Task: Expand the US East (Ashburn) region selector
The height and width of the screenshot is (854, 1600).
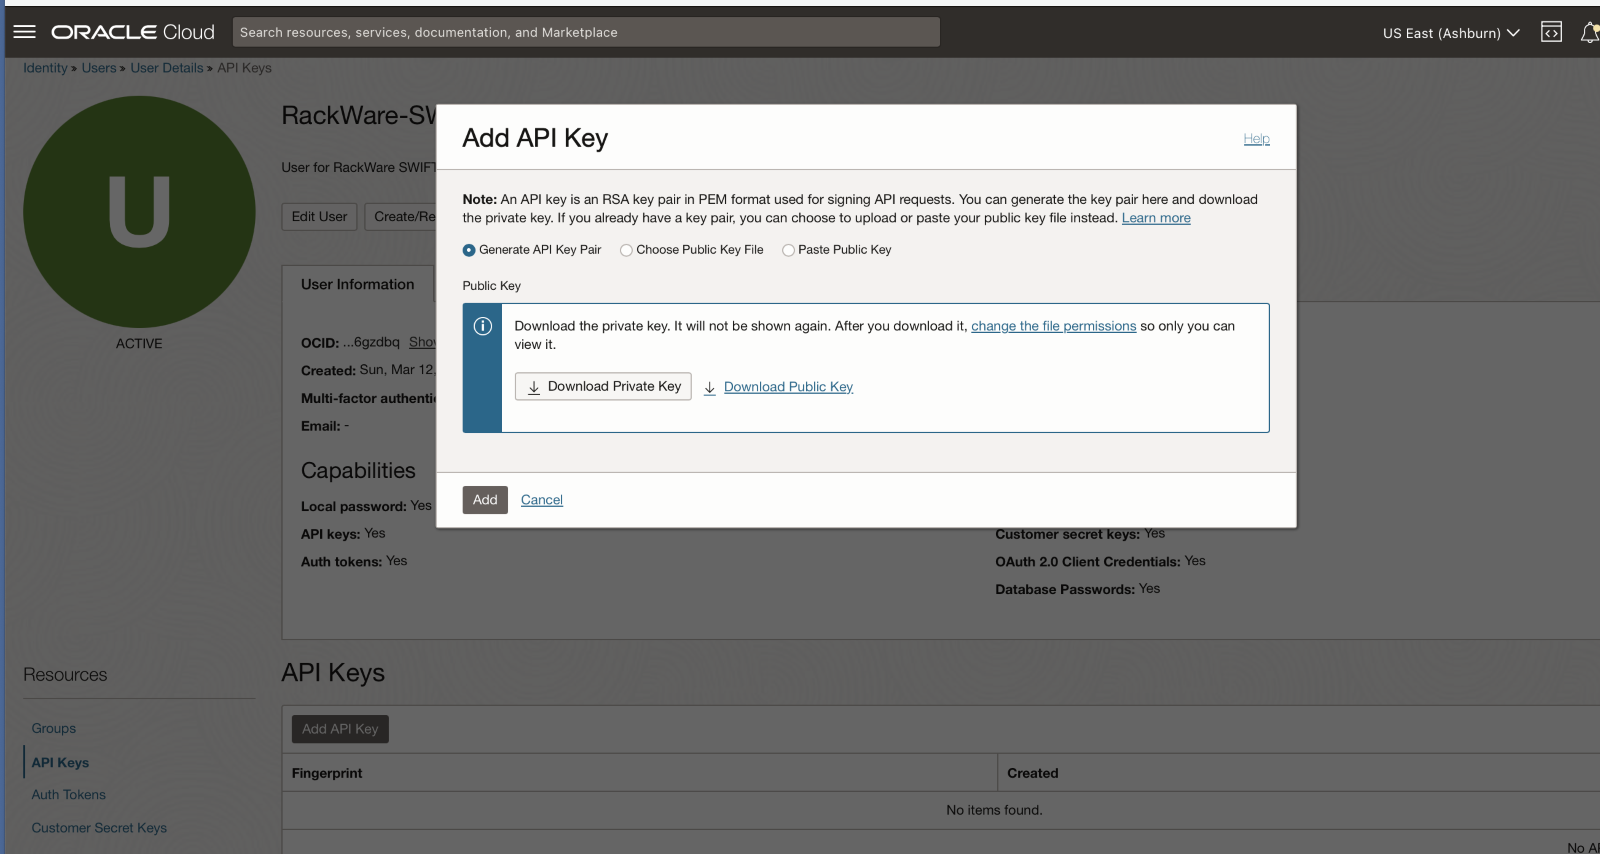Action: (1451, 33)
